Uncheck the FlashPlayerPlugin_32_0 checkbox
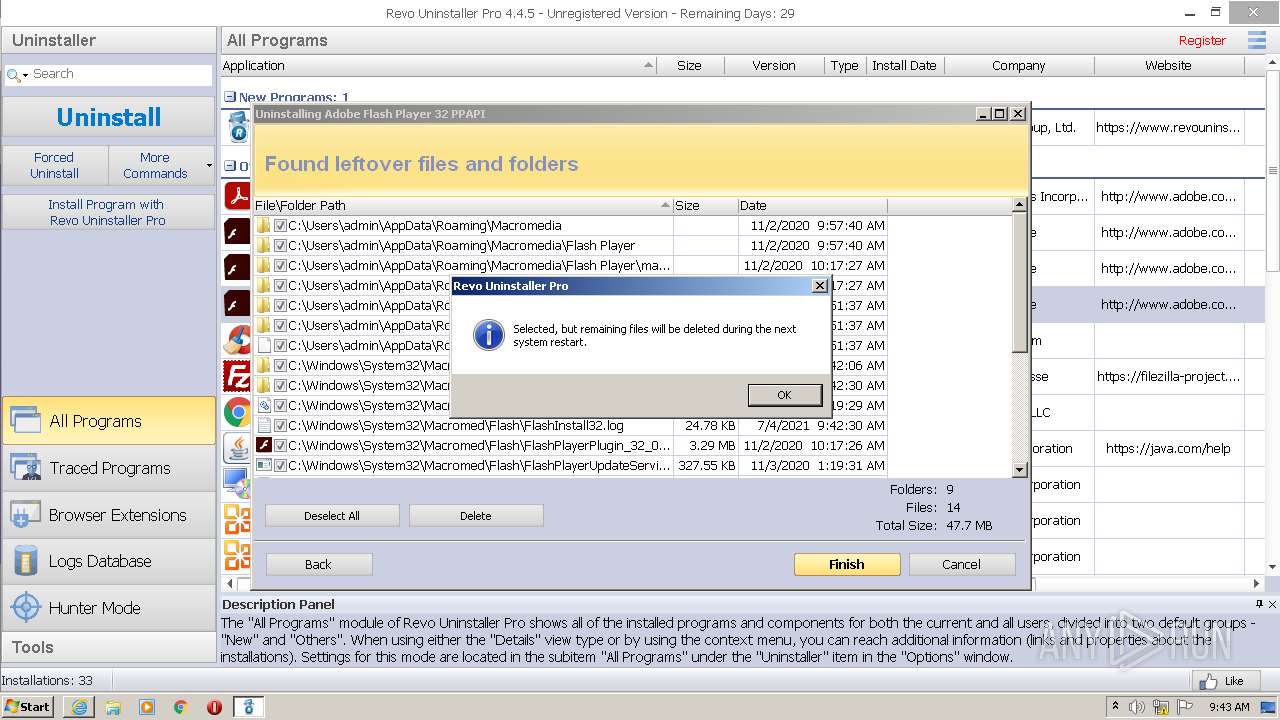Image resolution: width=1280 pixels, height=720 pixels. pos(280,446)
